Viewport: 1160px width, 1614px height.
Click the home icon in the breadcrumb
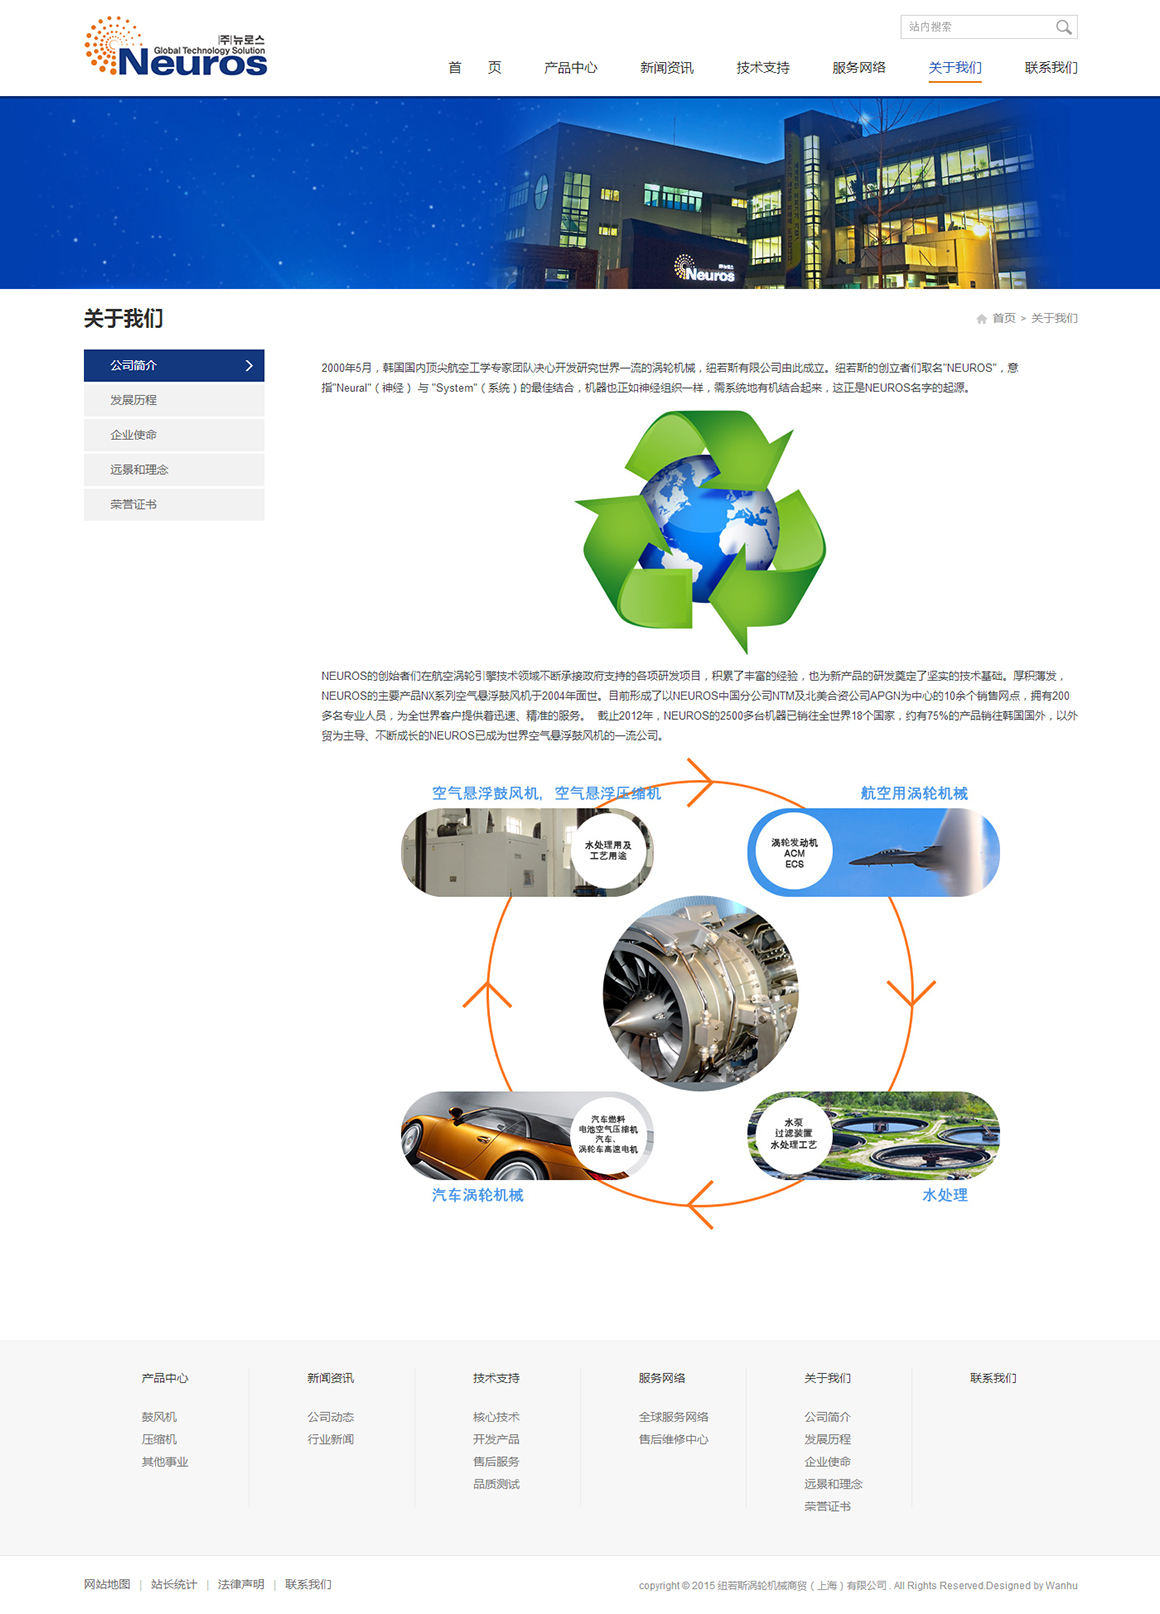[x=982, y=319]
